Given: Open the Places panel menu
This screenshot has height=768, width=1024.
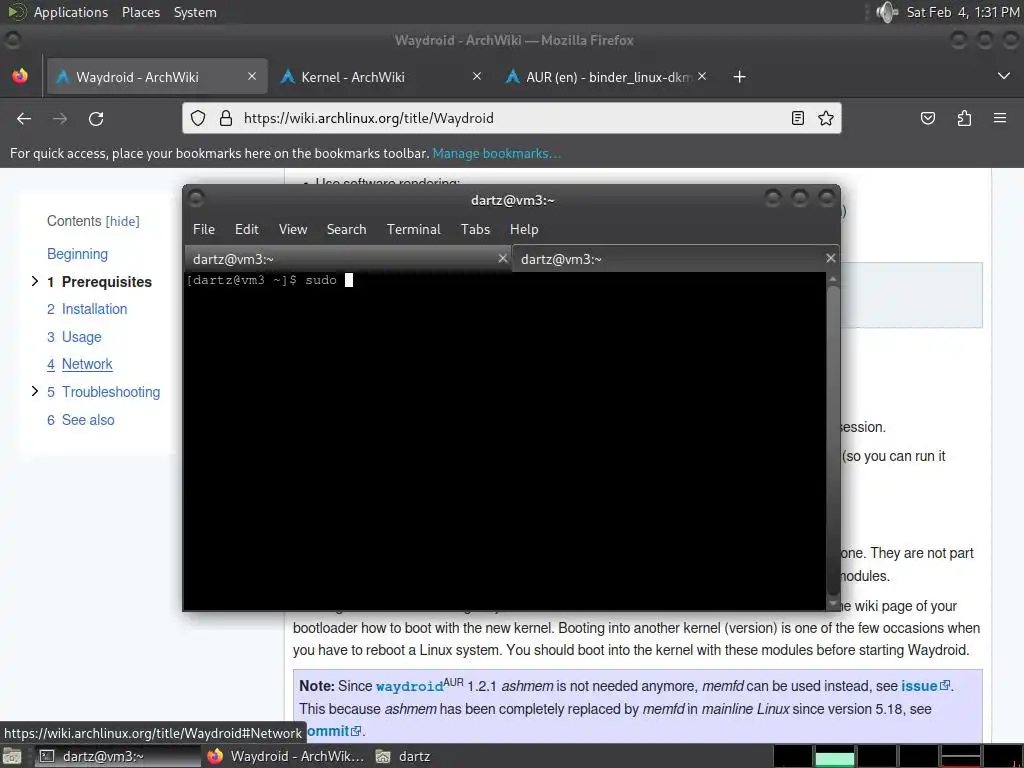Looking at the screenshot, I should (x=140, y=12).
